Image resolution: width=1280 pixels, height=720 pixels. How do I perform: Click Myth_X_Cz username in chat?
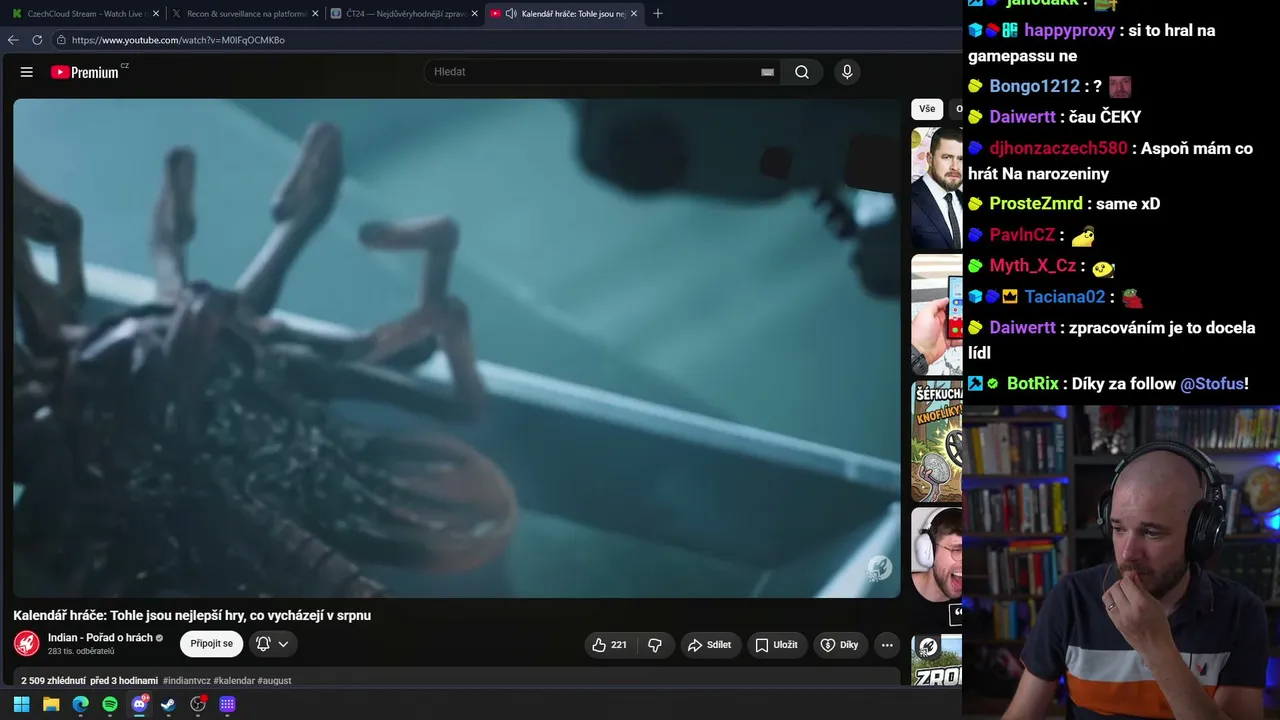[1033, 266]
